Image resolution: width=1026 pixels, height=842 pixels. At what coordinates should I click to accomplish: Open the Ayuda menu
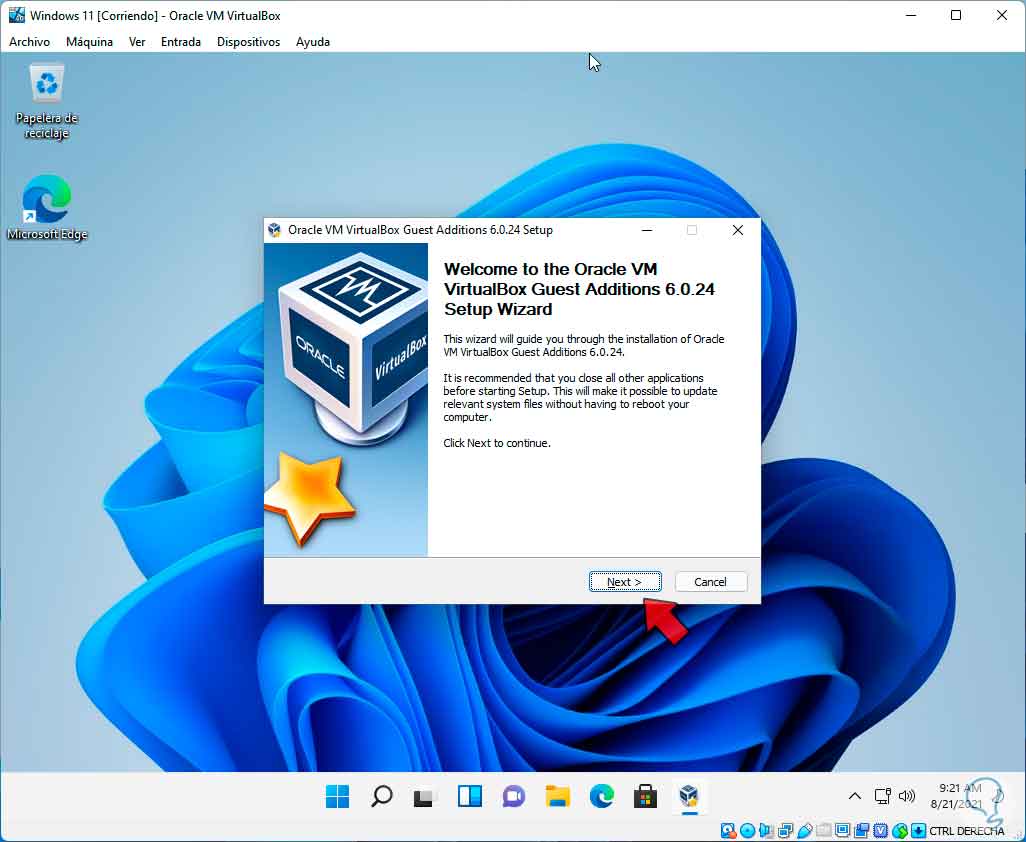click(x=313, y=42)
